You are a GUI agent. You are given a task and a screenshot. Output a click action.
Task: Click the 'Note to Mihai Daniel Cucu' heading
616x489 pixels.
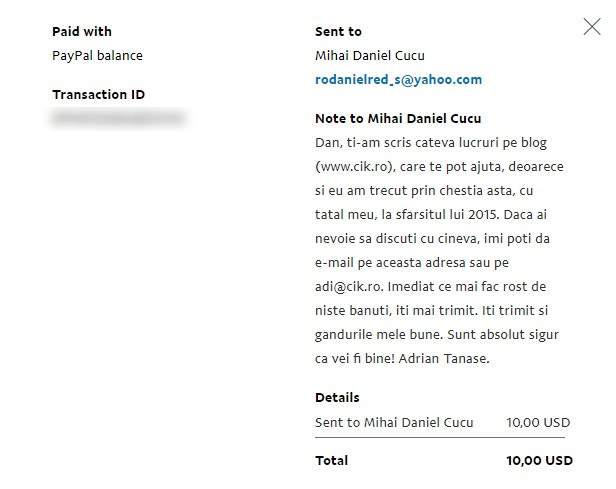click(x=398, y=119)
